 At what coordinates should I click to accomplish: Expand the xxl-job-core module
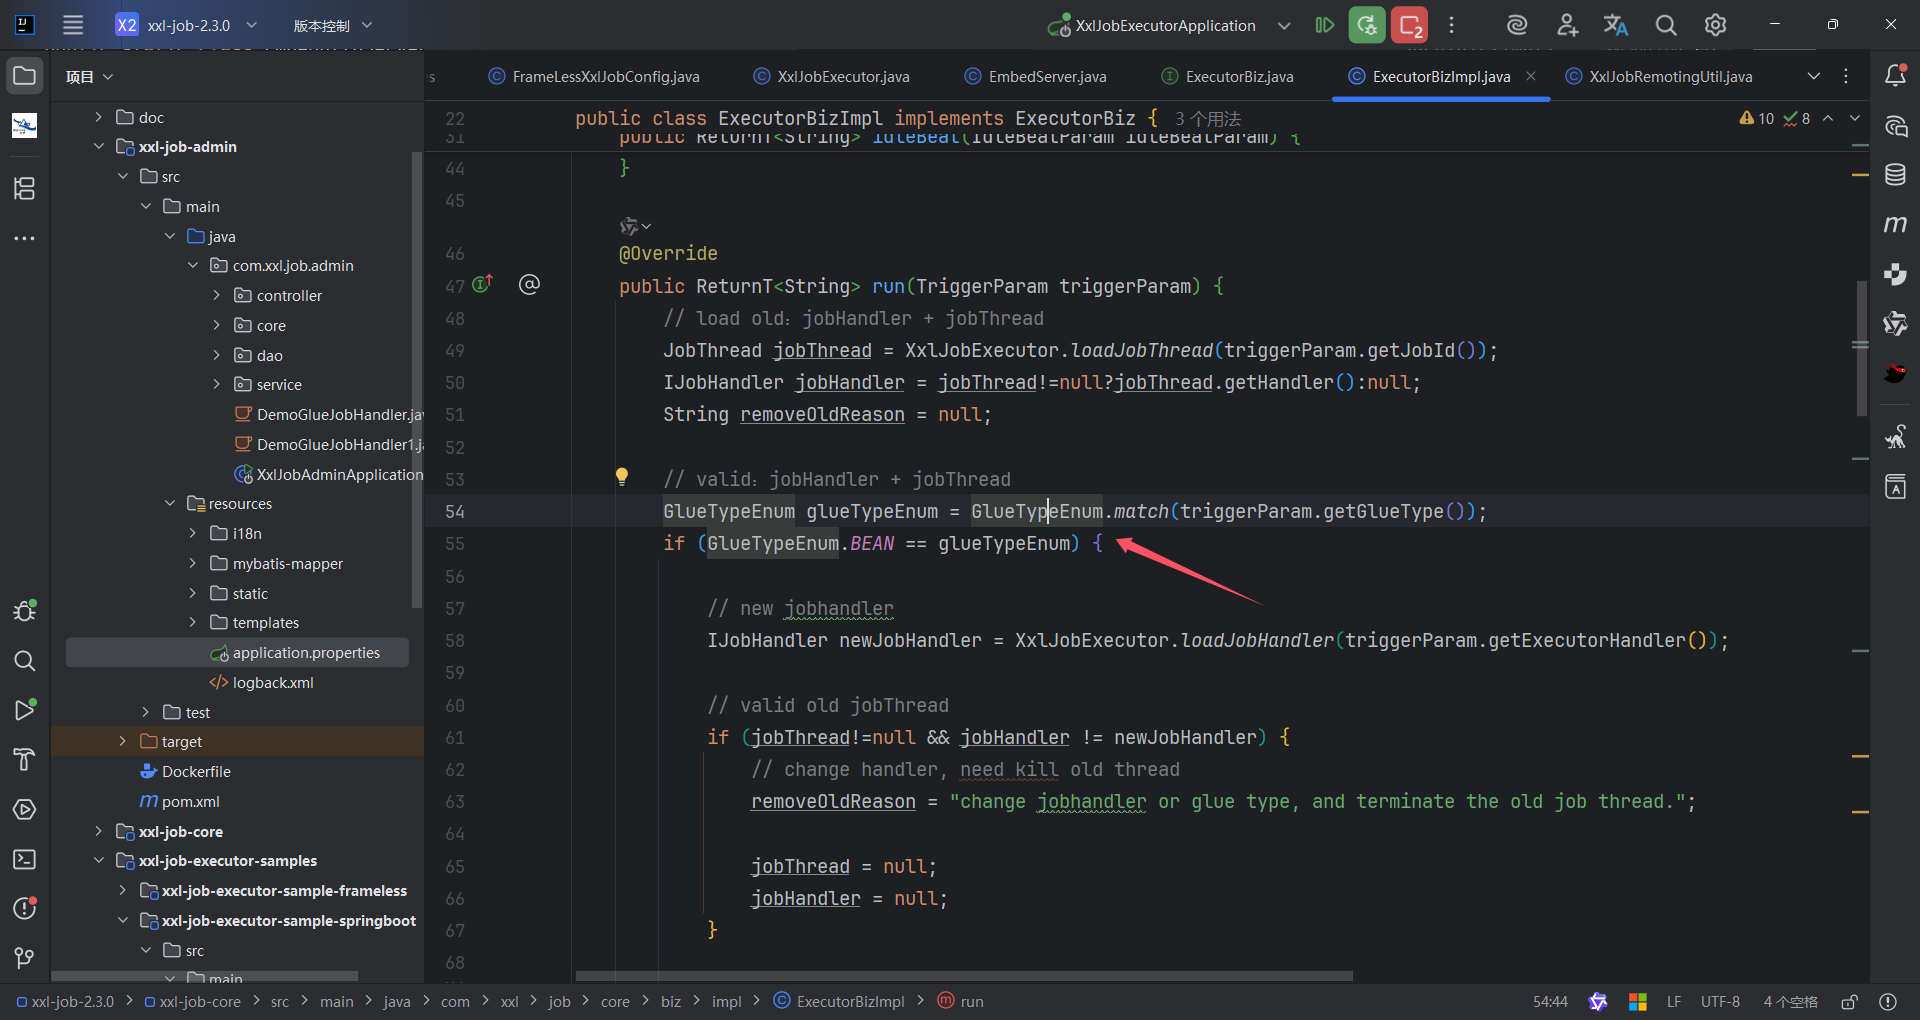click(x=98, y=832)
